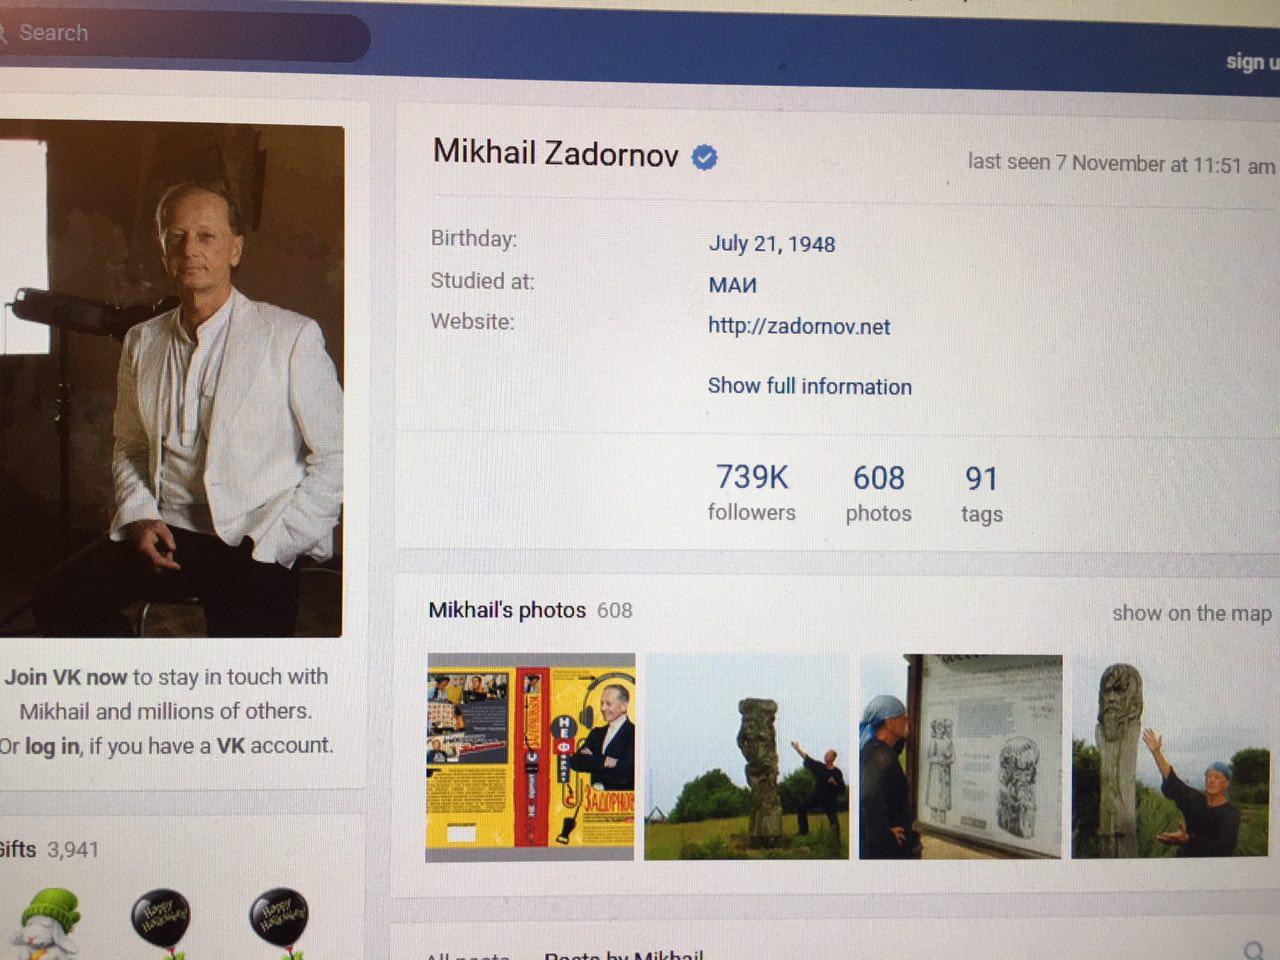Open photo of man reading info board
The image size is (1280, 960).
[x=961, y=757]
